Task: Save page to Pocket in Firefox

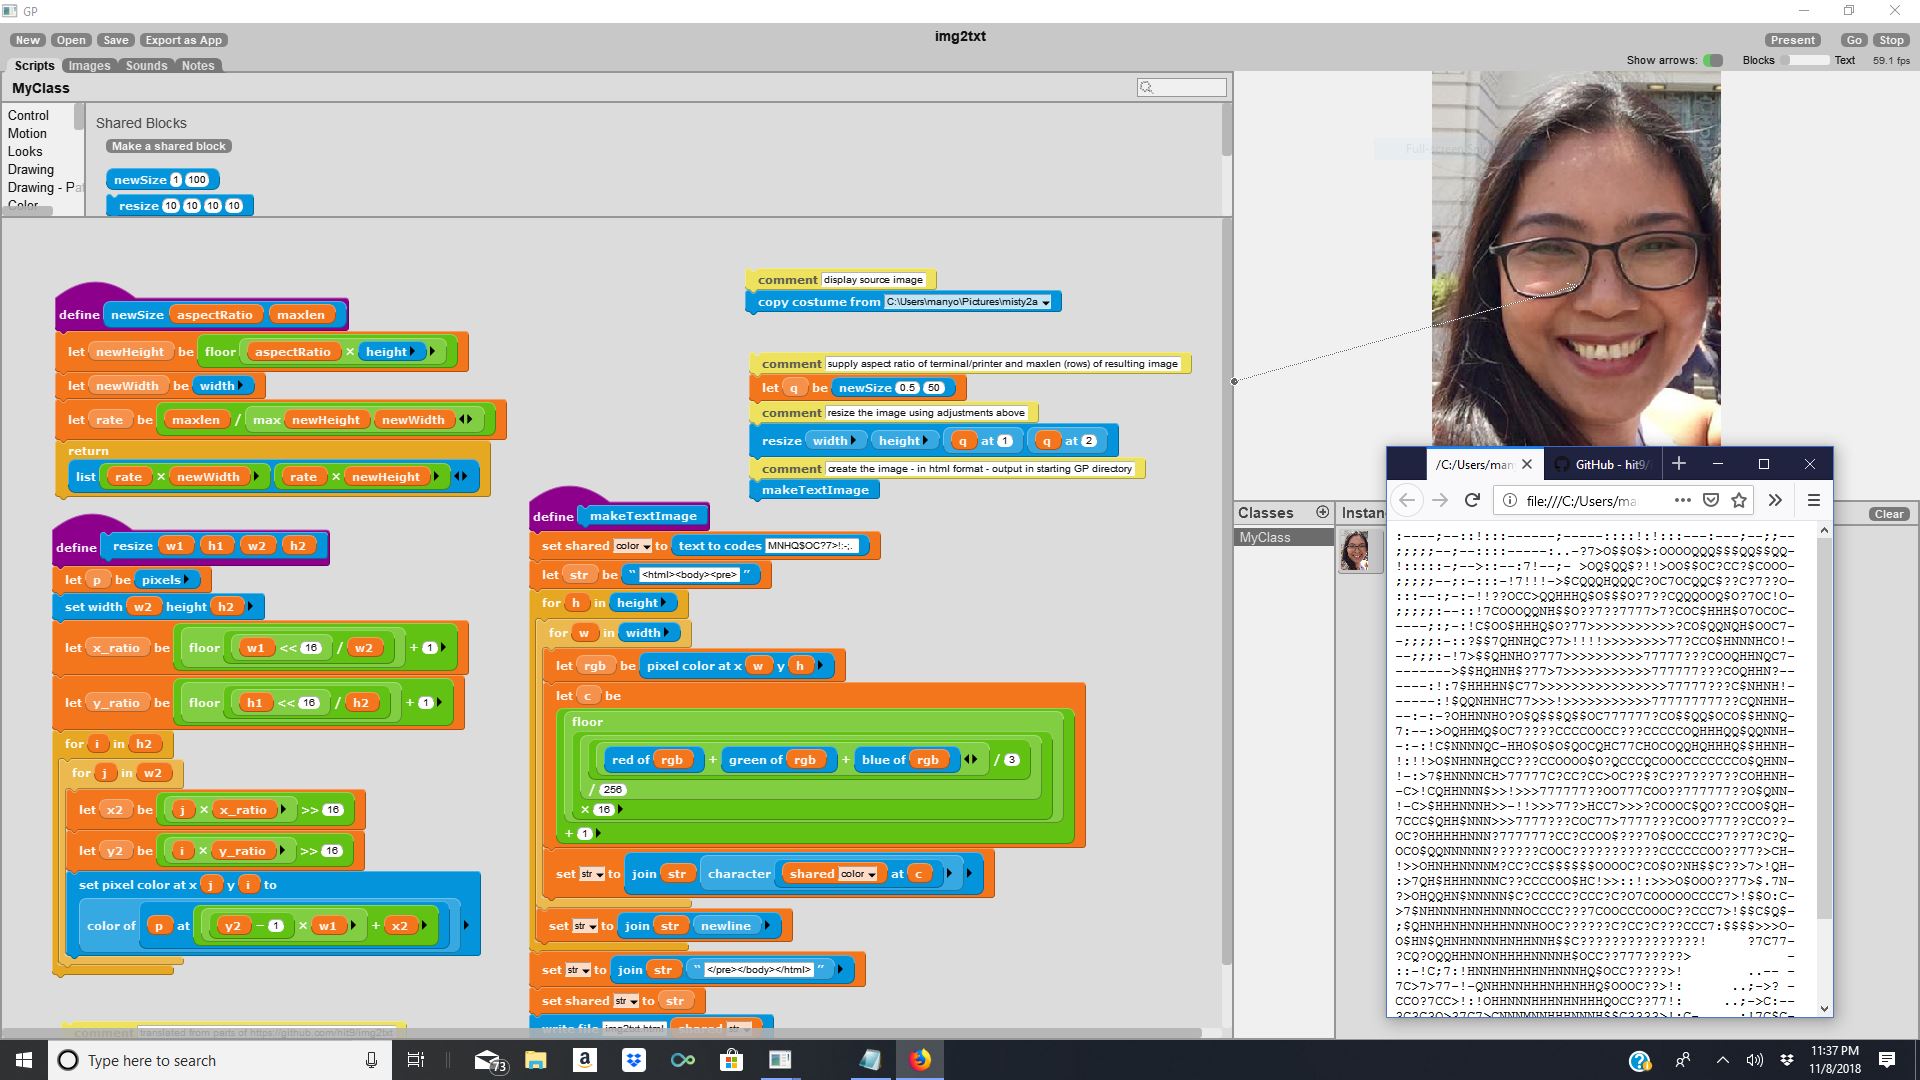Action: pos(1711,500)
